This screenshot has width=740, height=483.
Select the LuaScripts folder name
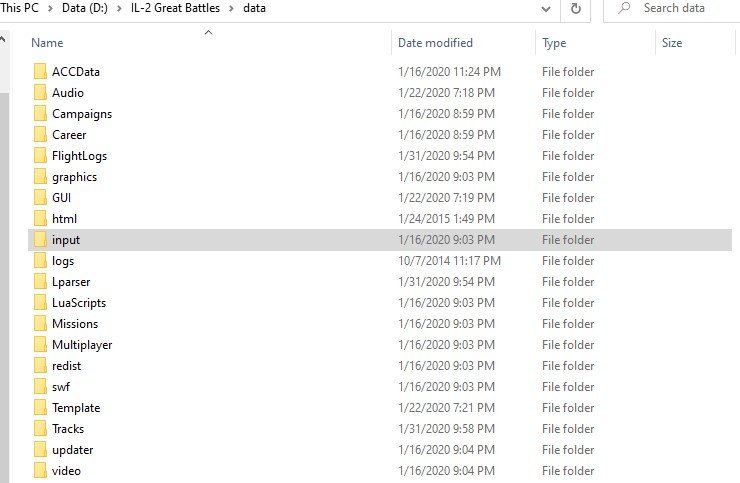click(79, 303)
